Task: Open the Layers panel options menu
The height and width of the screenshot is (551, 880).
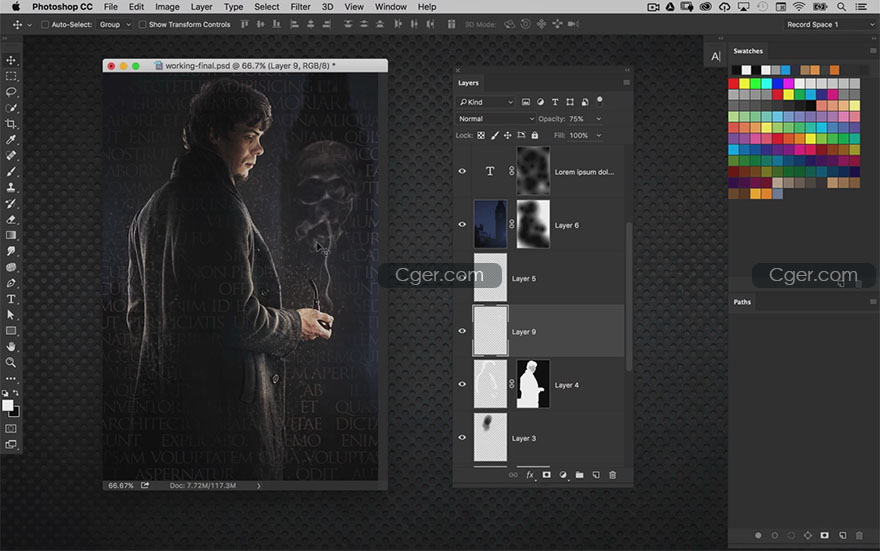Action: (626, 82)
